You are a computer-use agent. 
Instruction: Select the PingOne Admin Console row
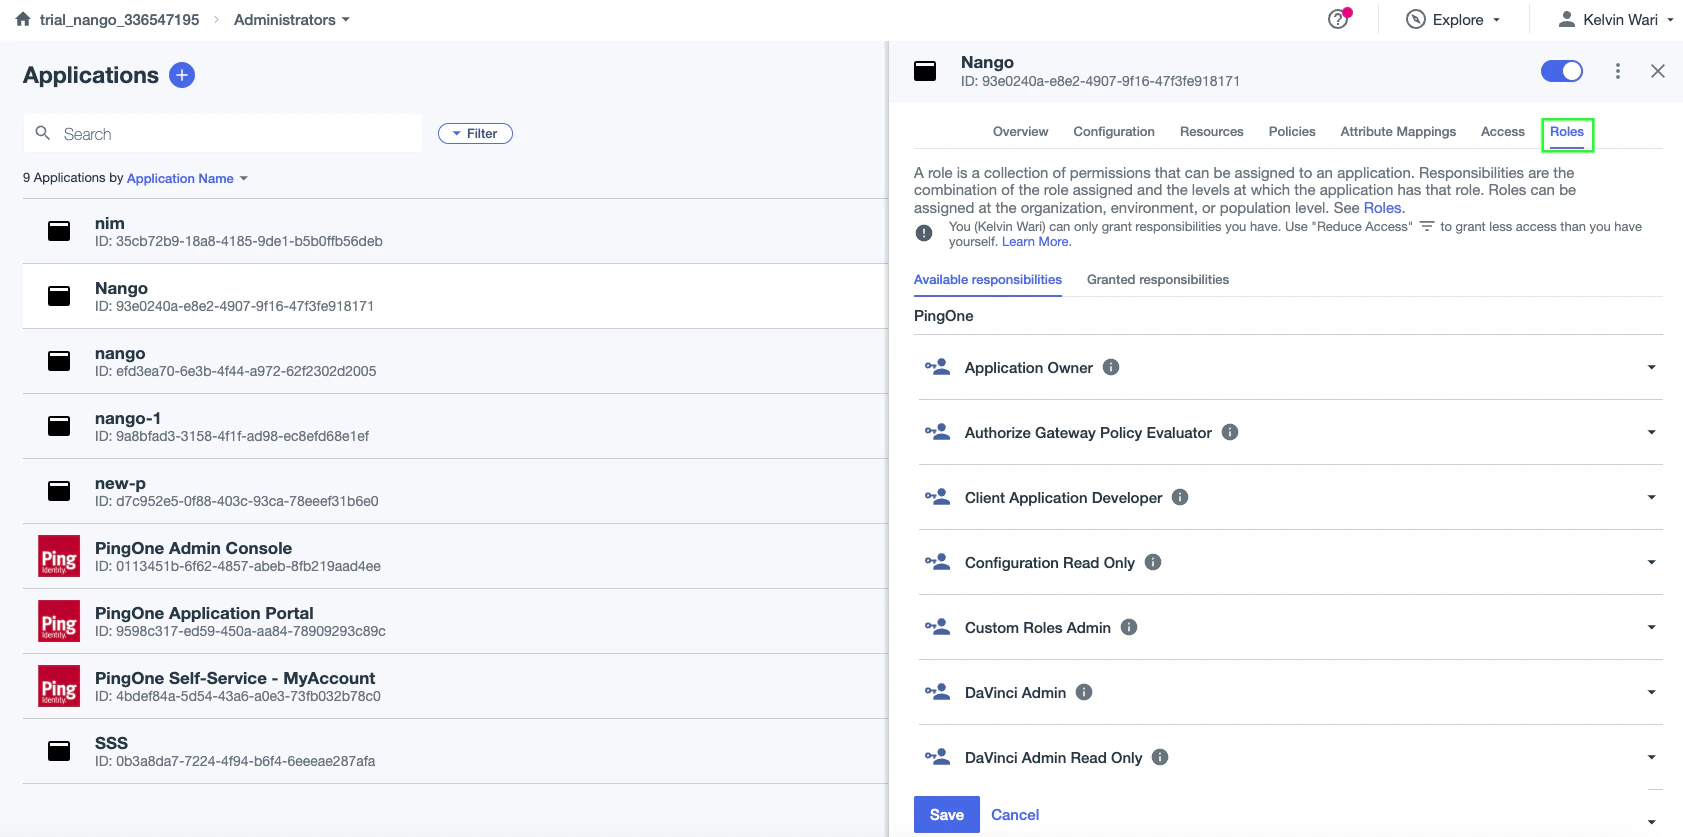click(x=455, y=556)
